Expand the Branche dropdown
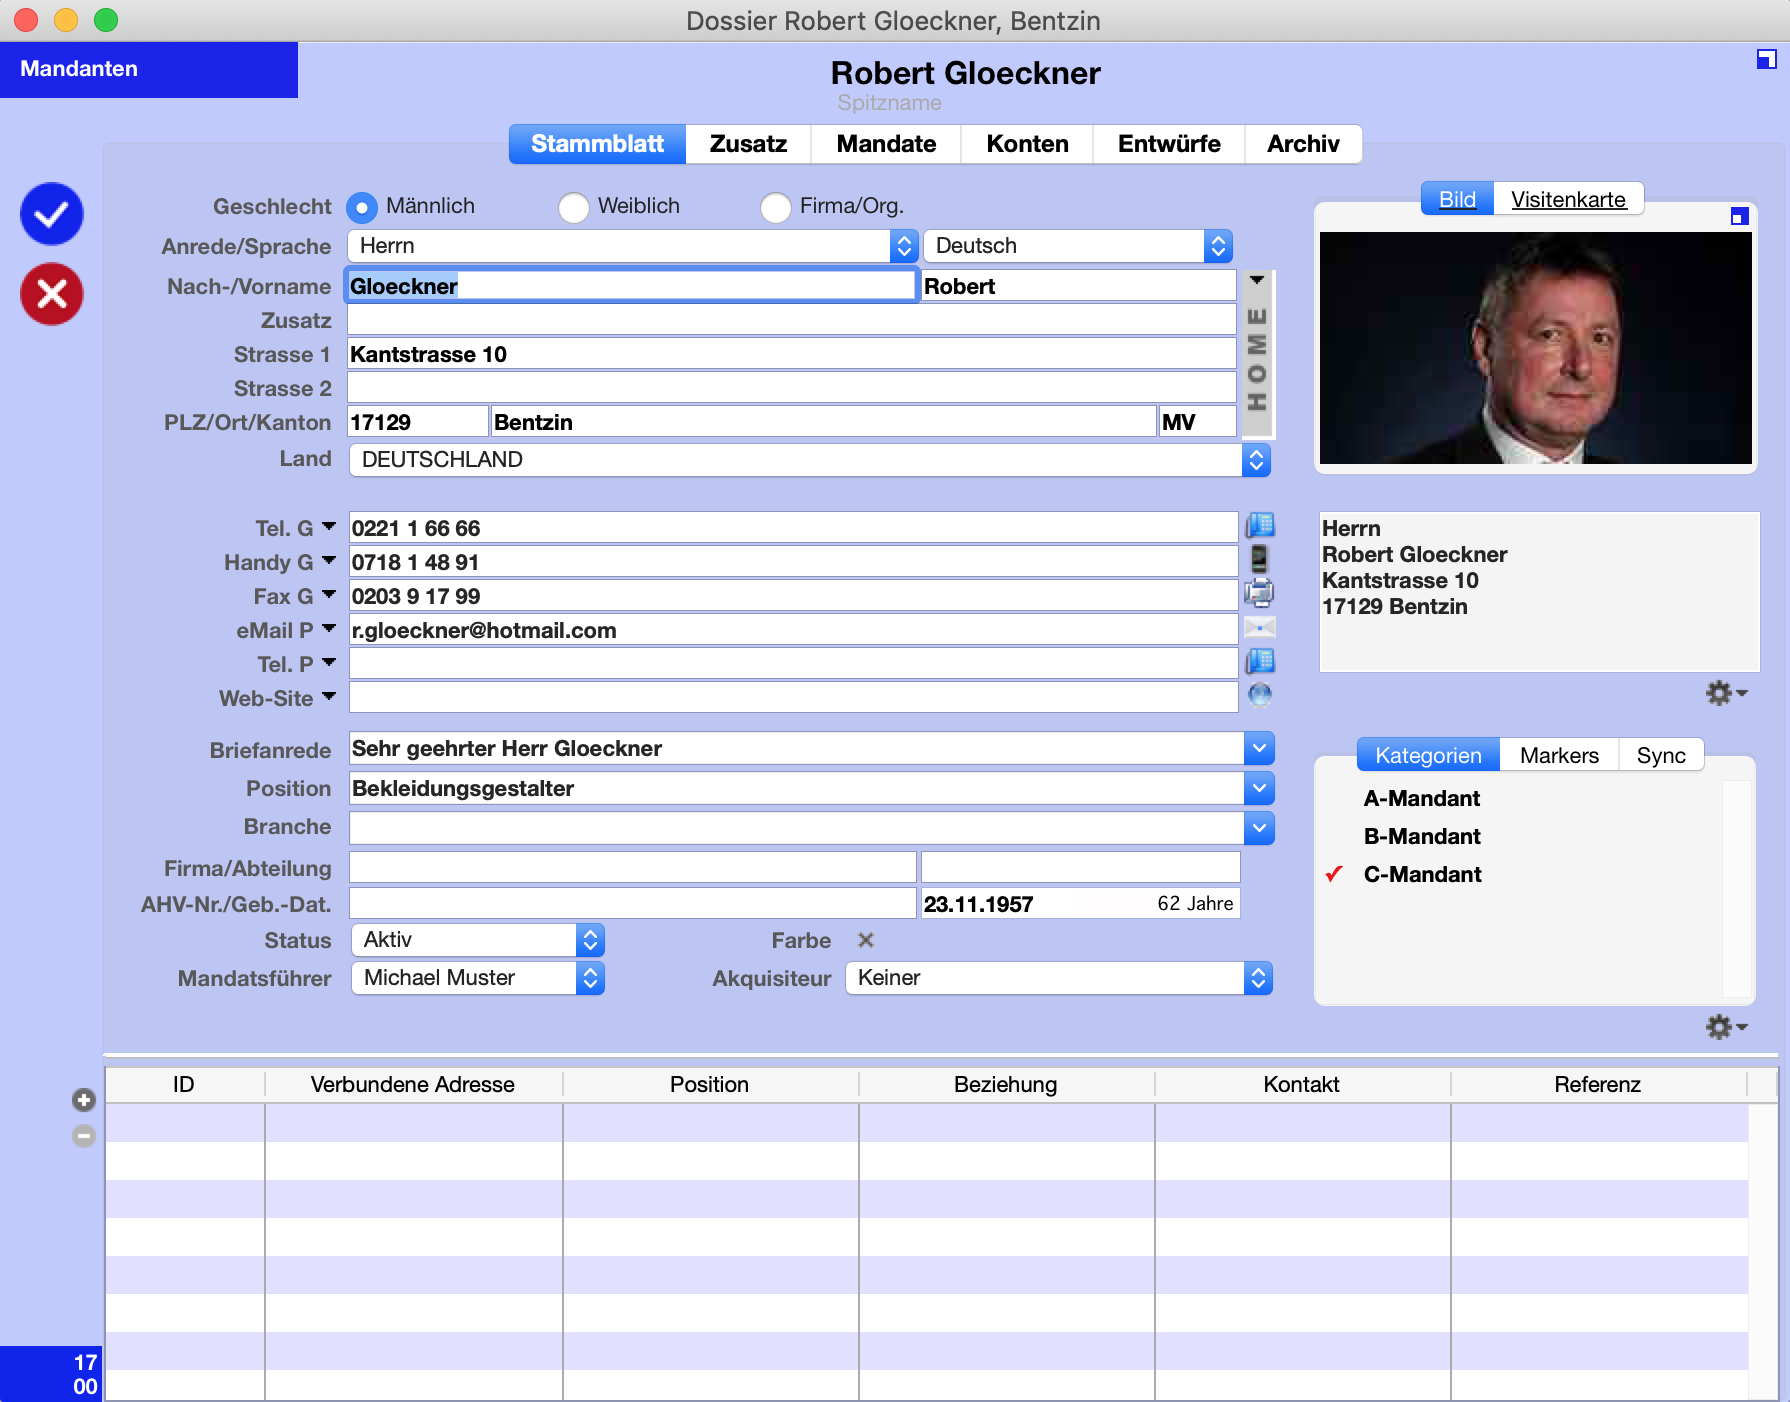The image size is (1790, 1402). [x=1259, y=828]
